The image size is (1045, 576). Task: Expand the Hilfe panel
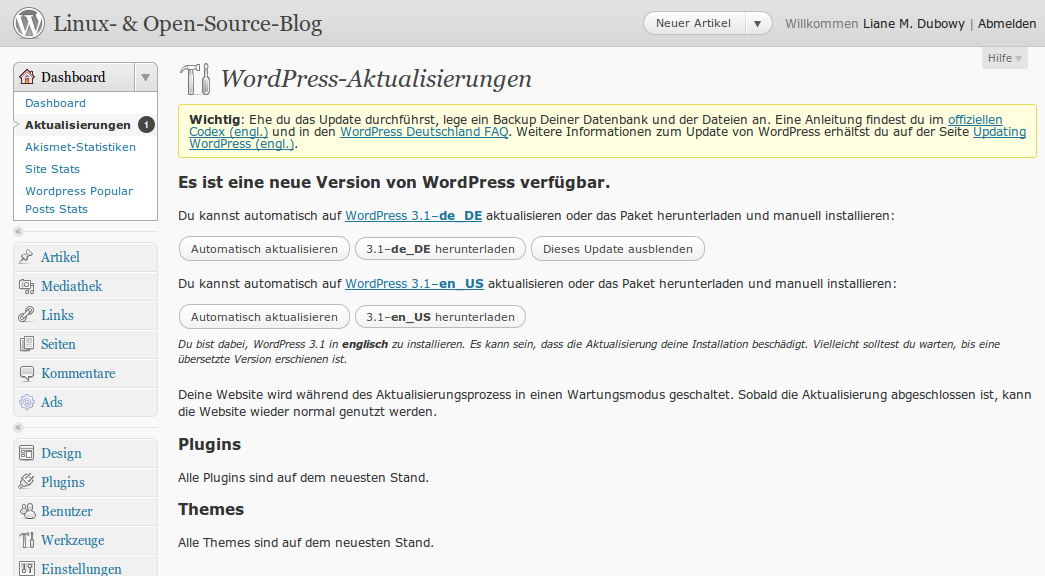click(x=1003, y=57)
